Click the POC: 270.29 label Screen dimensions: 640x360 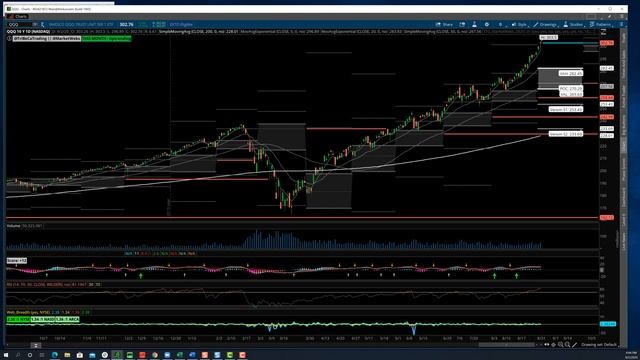point(571,89)
